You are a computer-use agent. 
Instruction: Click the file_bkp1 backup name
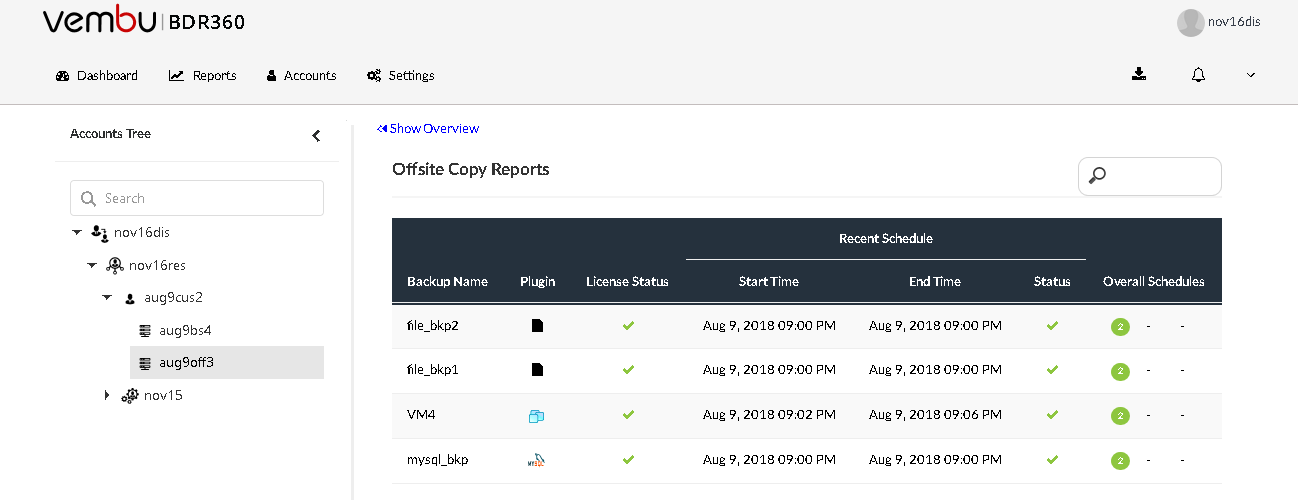click(433, 369)
